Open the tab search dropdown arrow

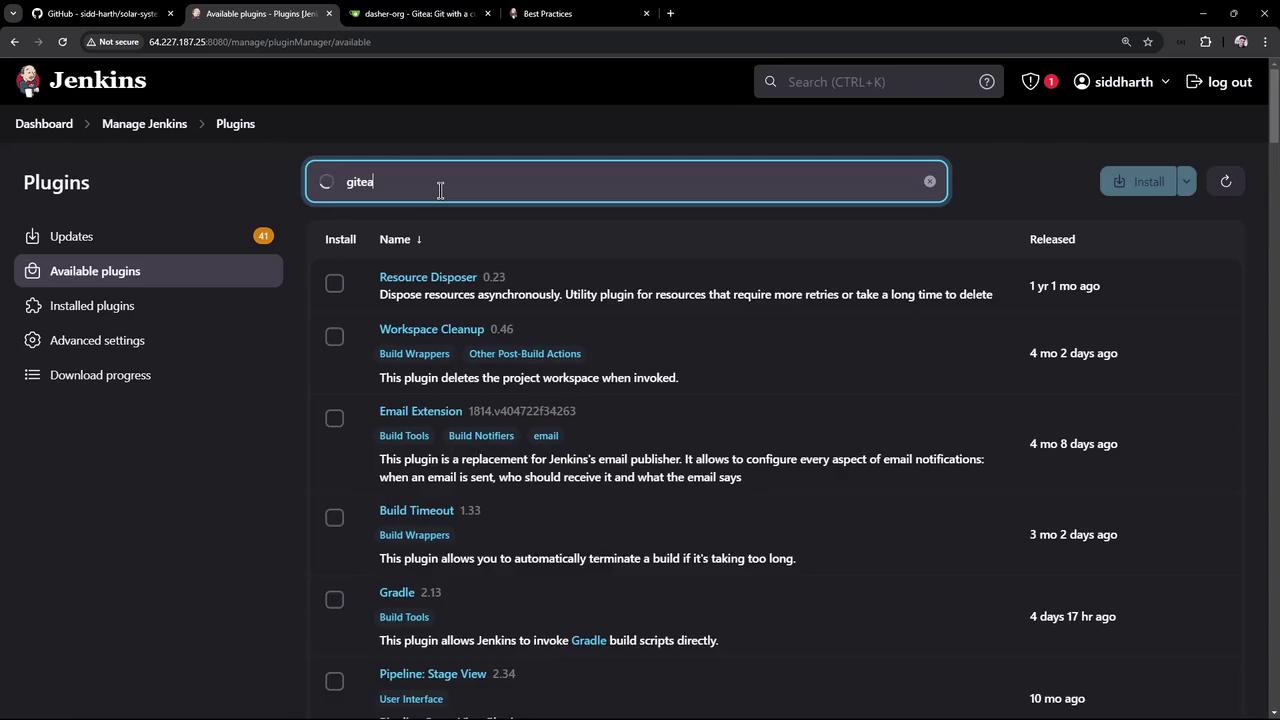tap(13, 14)
